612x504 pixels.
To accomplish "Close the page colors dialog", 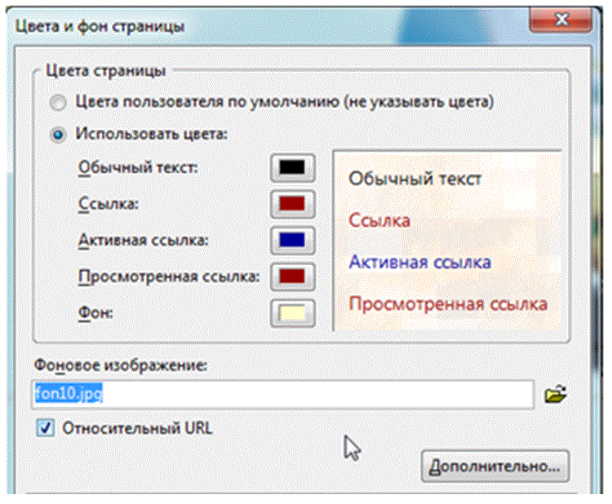I will (x=562, y=20).
